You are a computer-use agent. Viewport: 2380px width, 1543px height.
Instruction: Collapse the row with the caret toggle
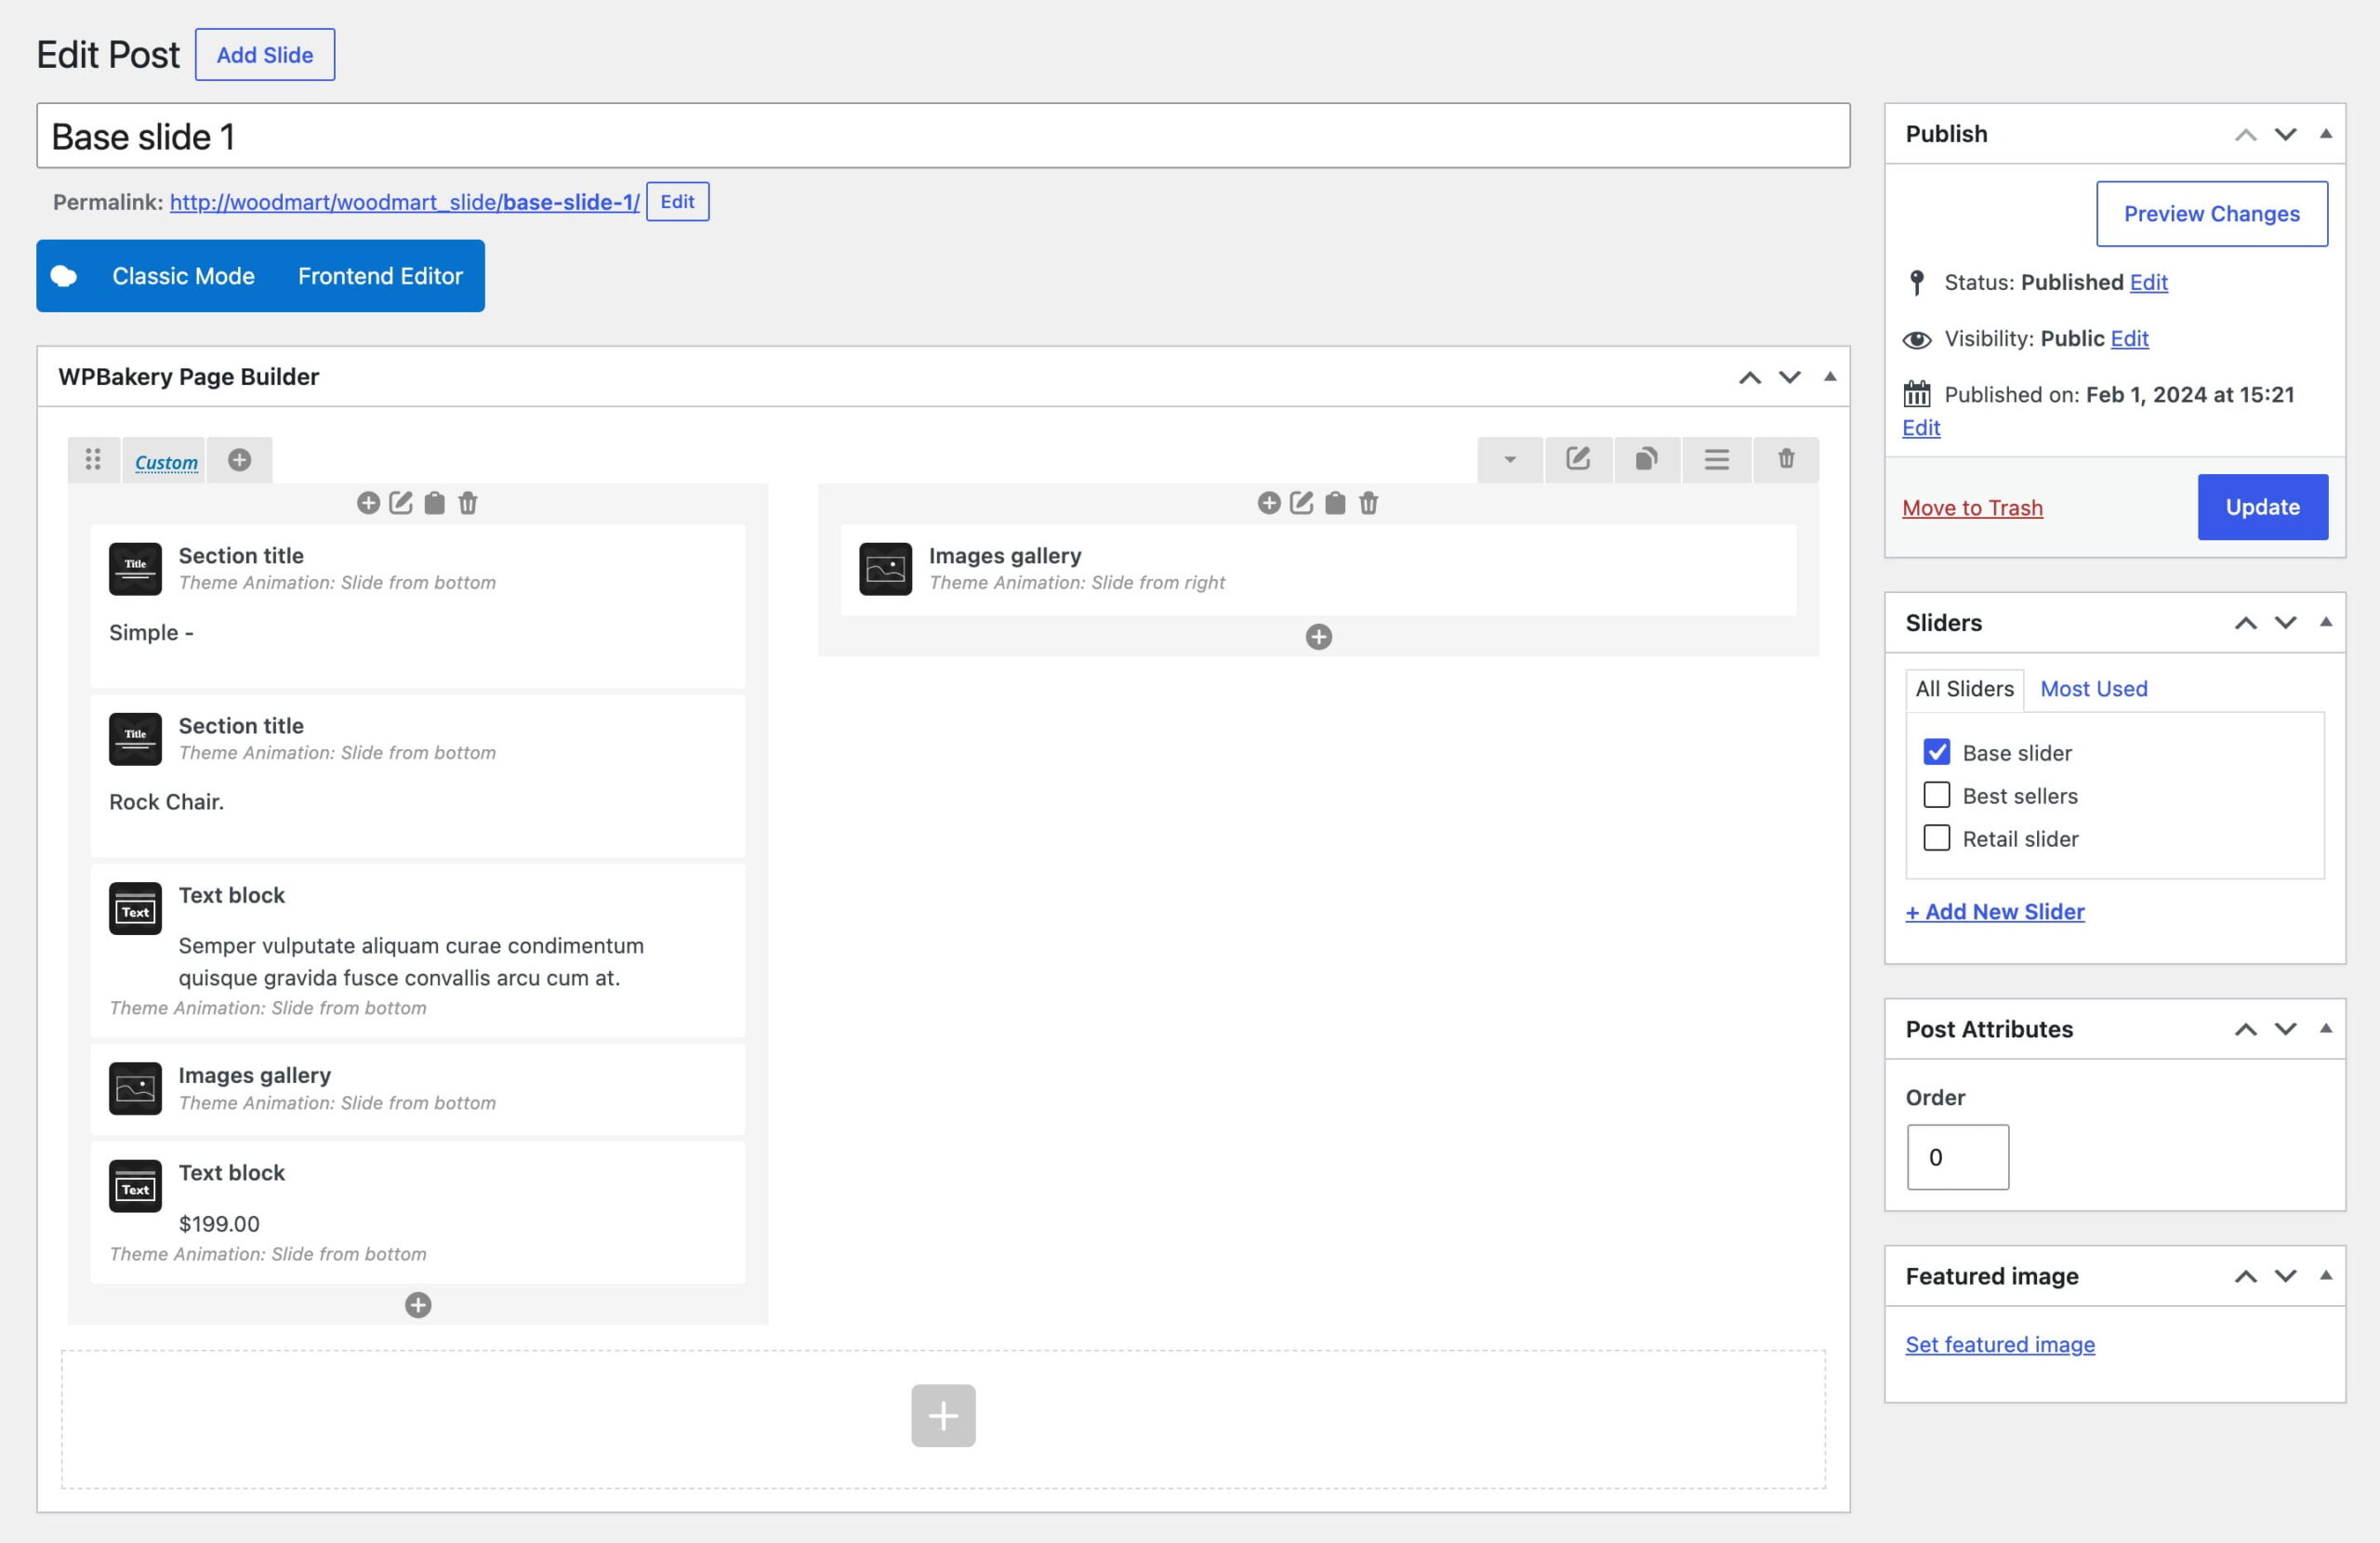pyautogui.click(x=1510, y=459)
